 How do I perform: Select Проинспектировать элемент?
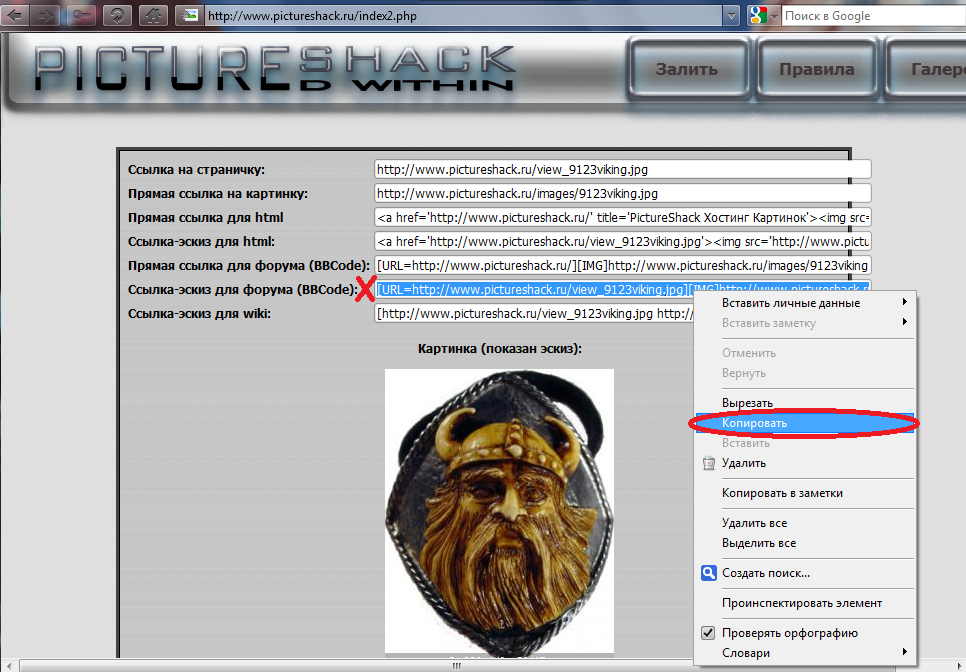coord(805,603)
